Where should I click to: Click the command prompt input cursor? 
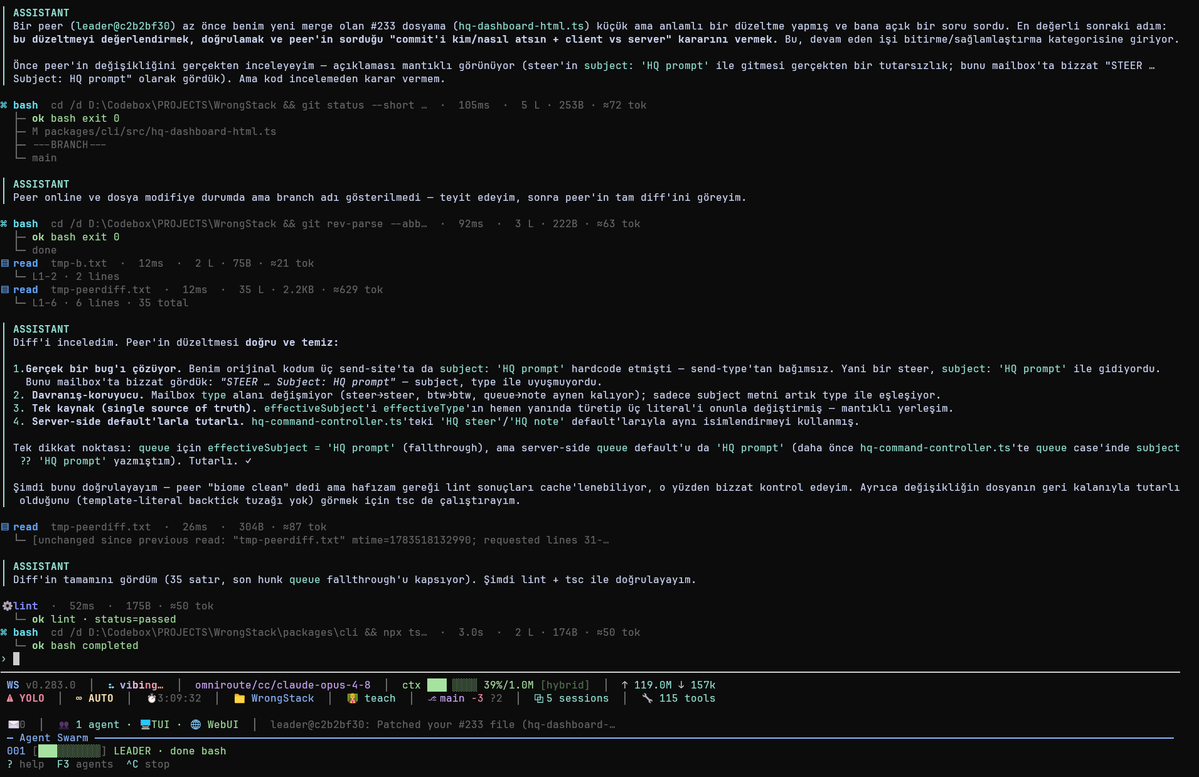coord(16,658)
